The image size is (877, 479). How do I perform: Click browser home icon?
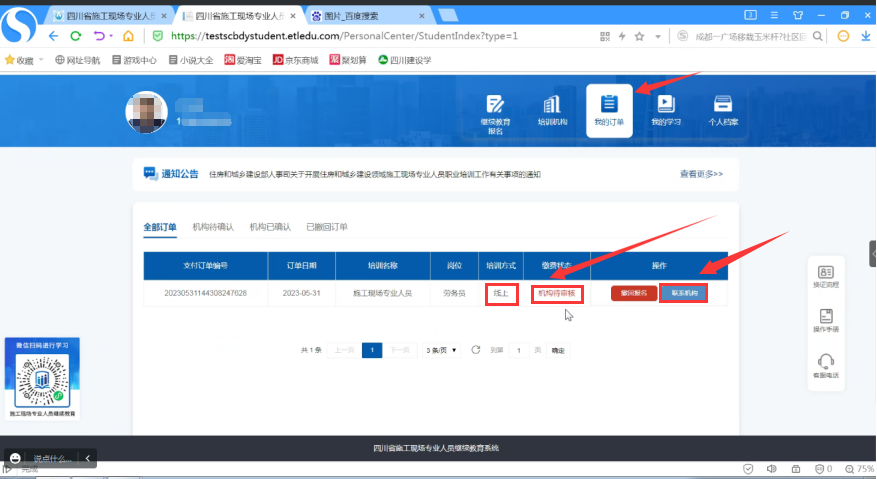pos(128,36)
